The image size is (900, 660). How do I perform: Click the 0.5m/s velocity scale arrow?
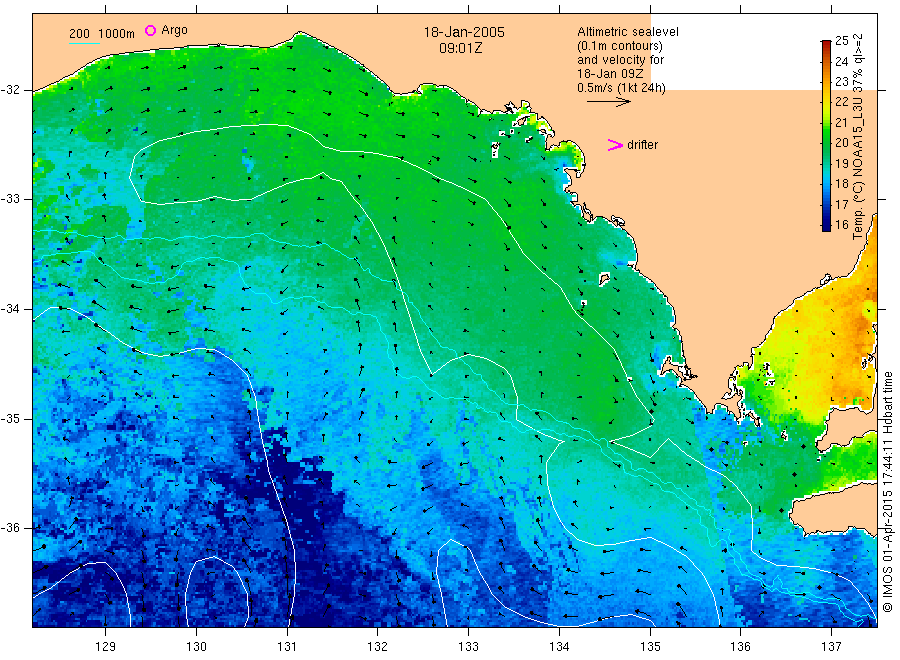(608, 102)
